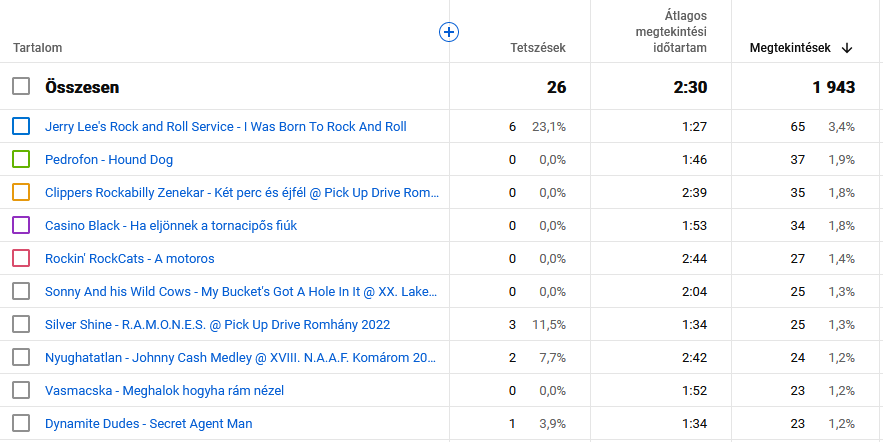Toggle checkbox for Casino Black row
Image resolution: width=883 pixels, height=442 pixels.
[x=21, y=226]
